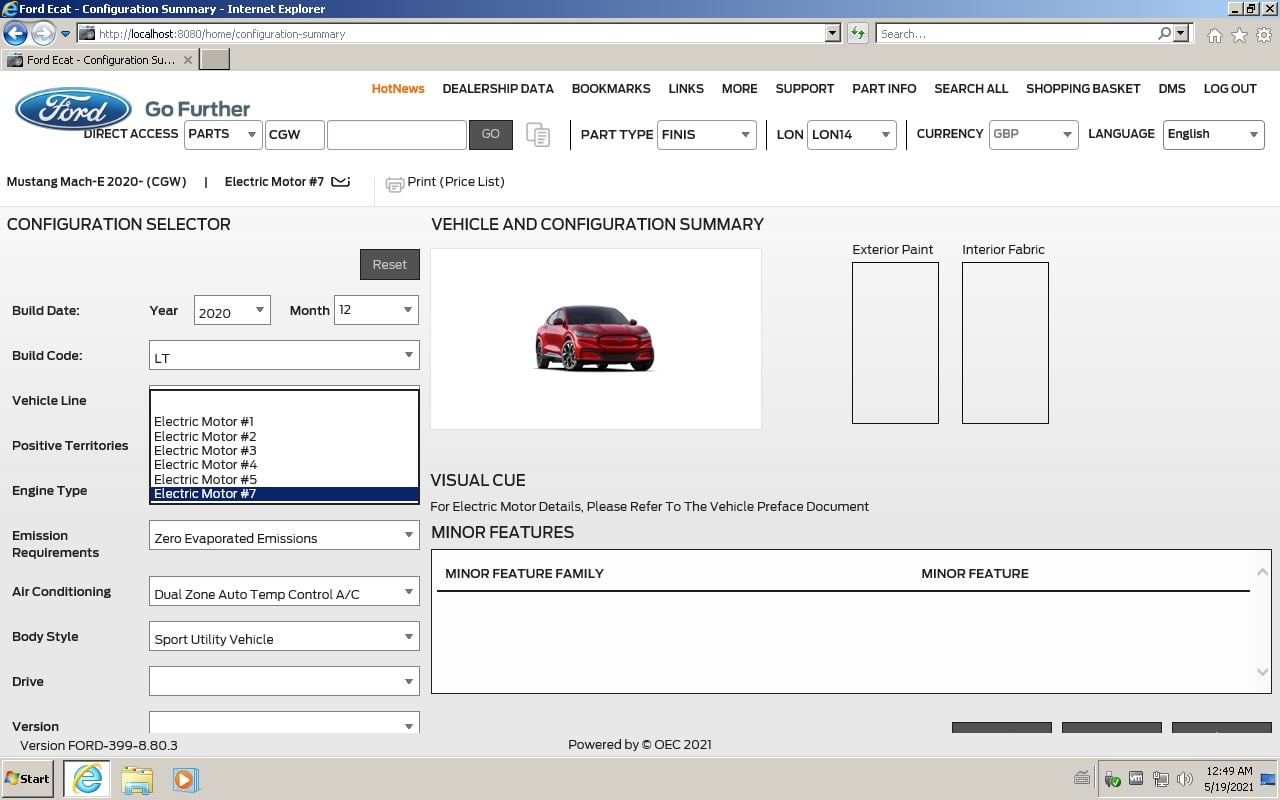1280x800 pixels.
Task: Click the IE Search box
Action: pos(1016,34)
